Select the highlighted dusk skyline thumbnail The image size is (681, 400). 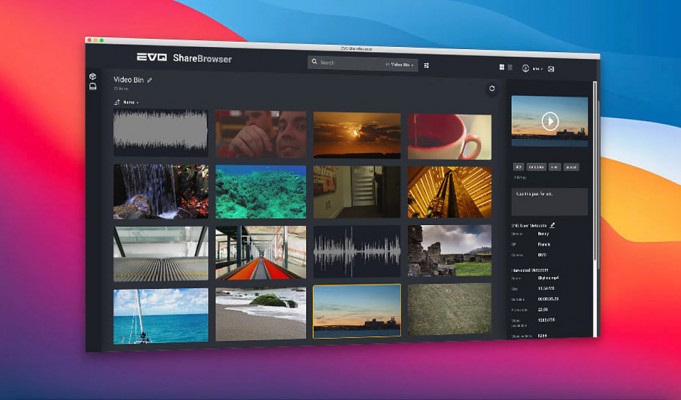pyautogui.click(x=357, y=311)
